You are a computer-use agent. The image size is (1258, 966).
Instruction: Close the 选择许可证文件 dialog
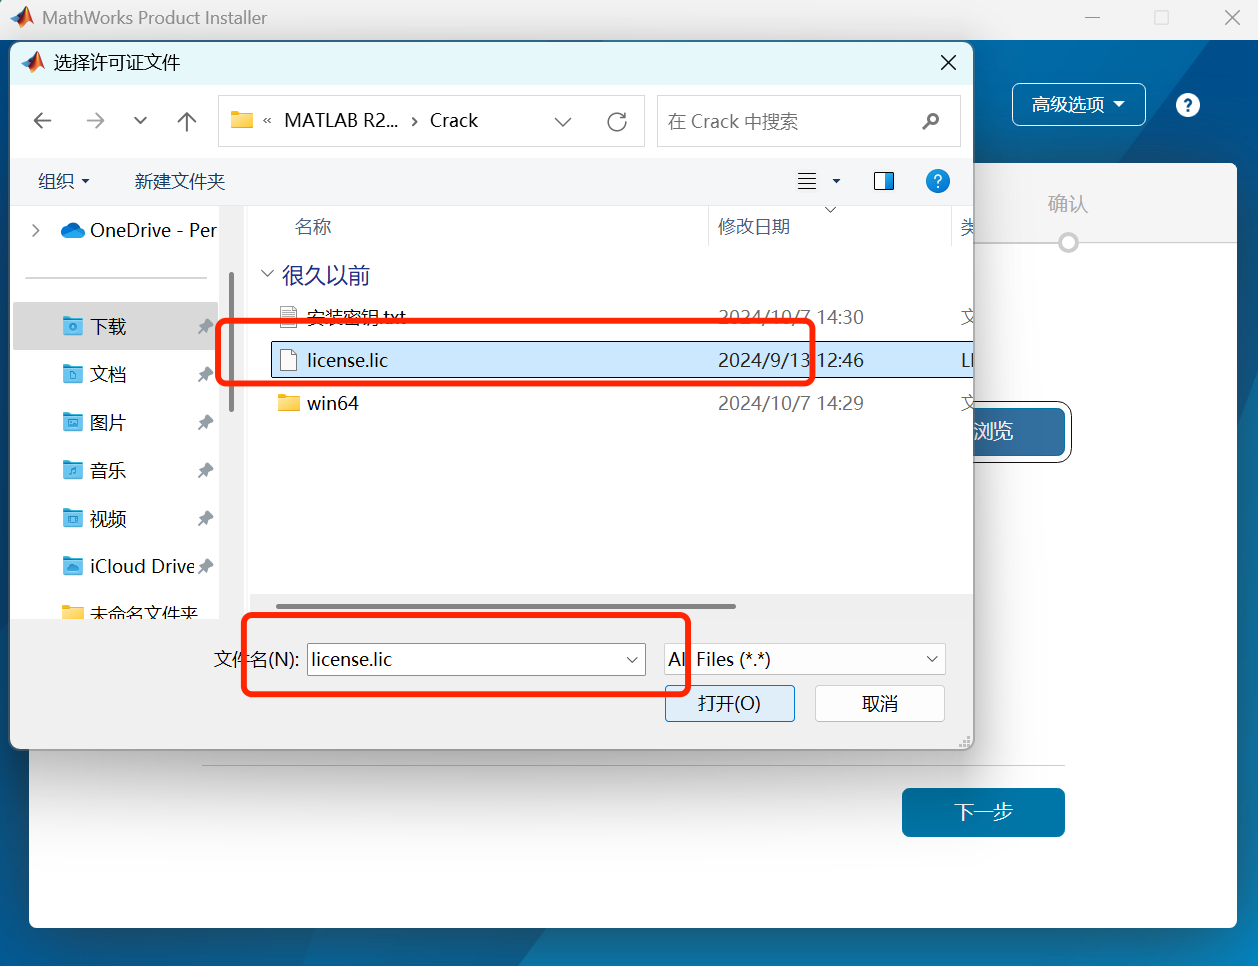tap(949, 62)
